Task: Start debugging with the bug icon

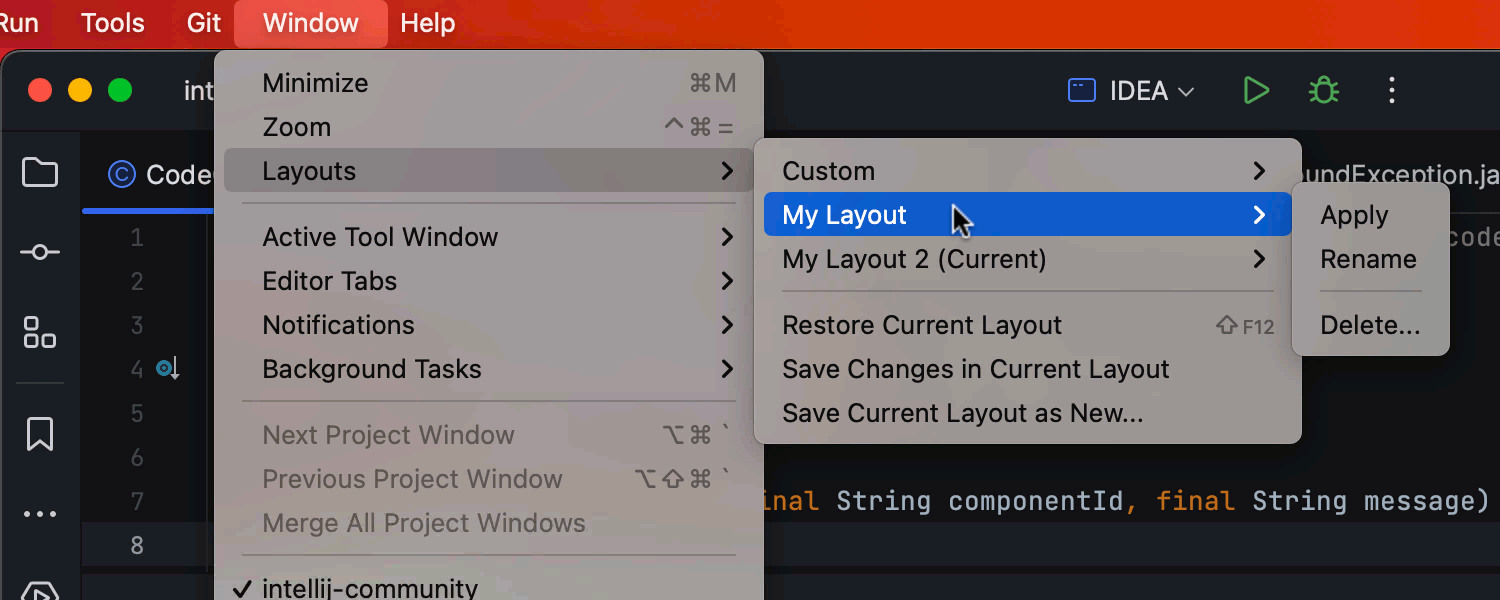Action: click(x=1323, y=91)
